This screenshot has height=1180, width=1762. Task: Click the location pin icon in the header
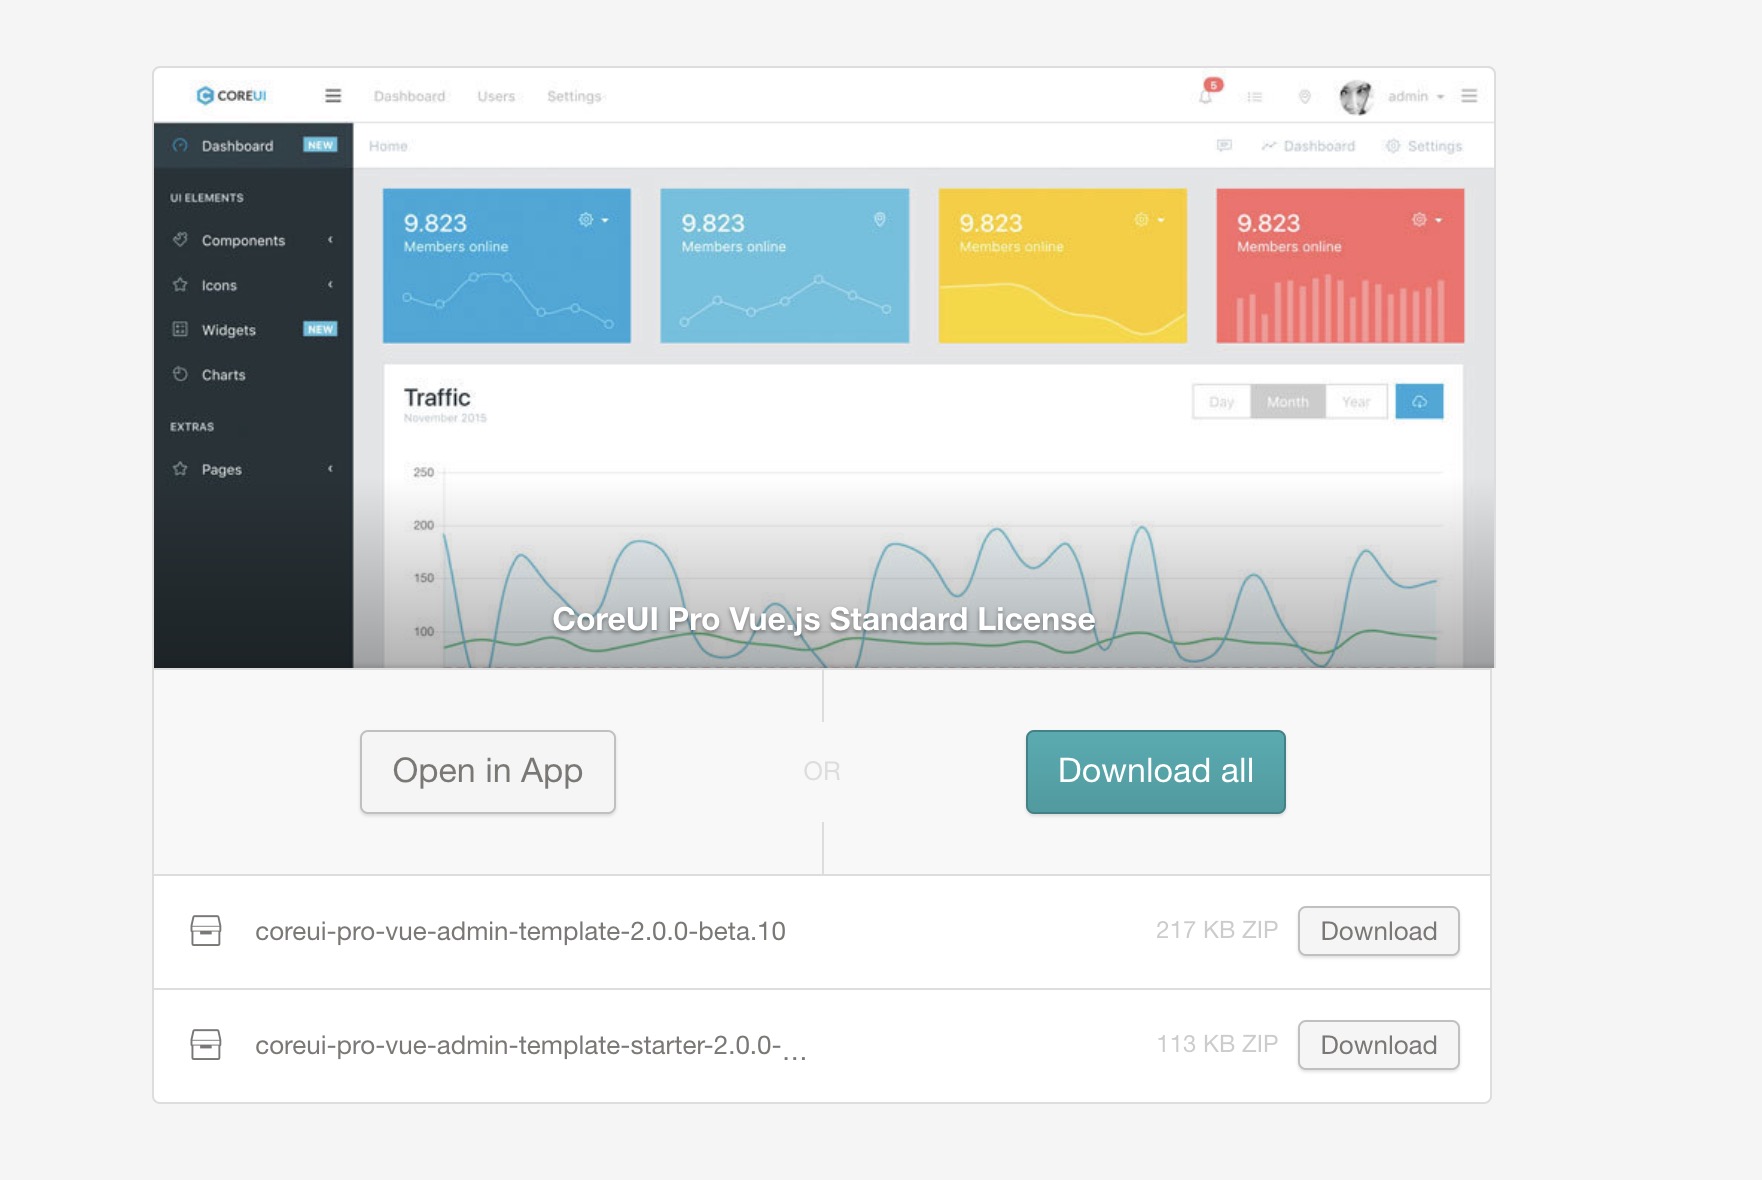pos(1303,97)
